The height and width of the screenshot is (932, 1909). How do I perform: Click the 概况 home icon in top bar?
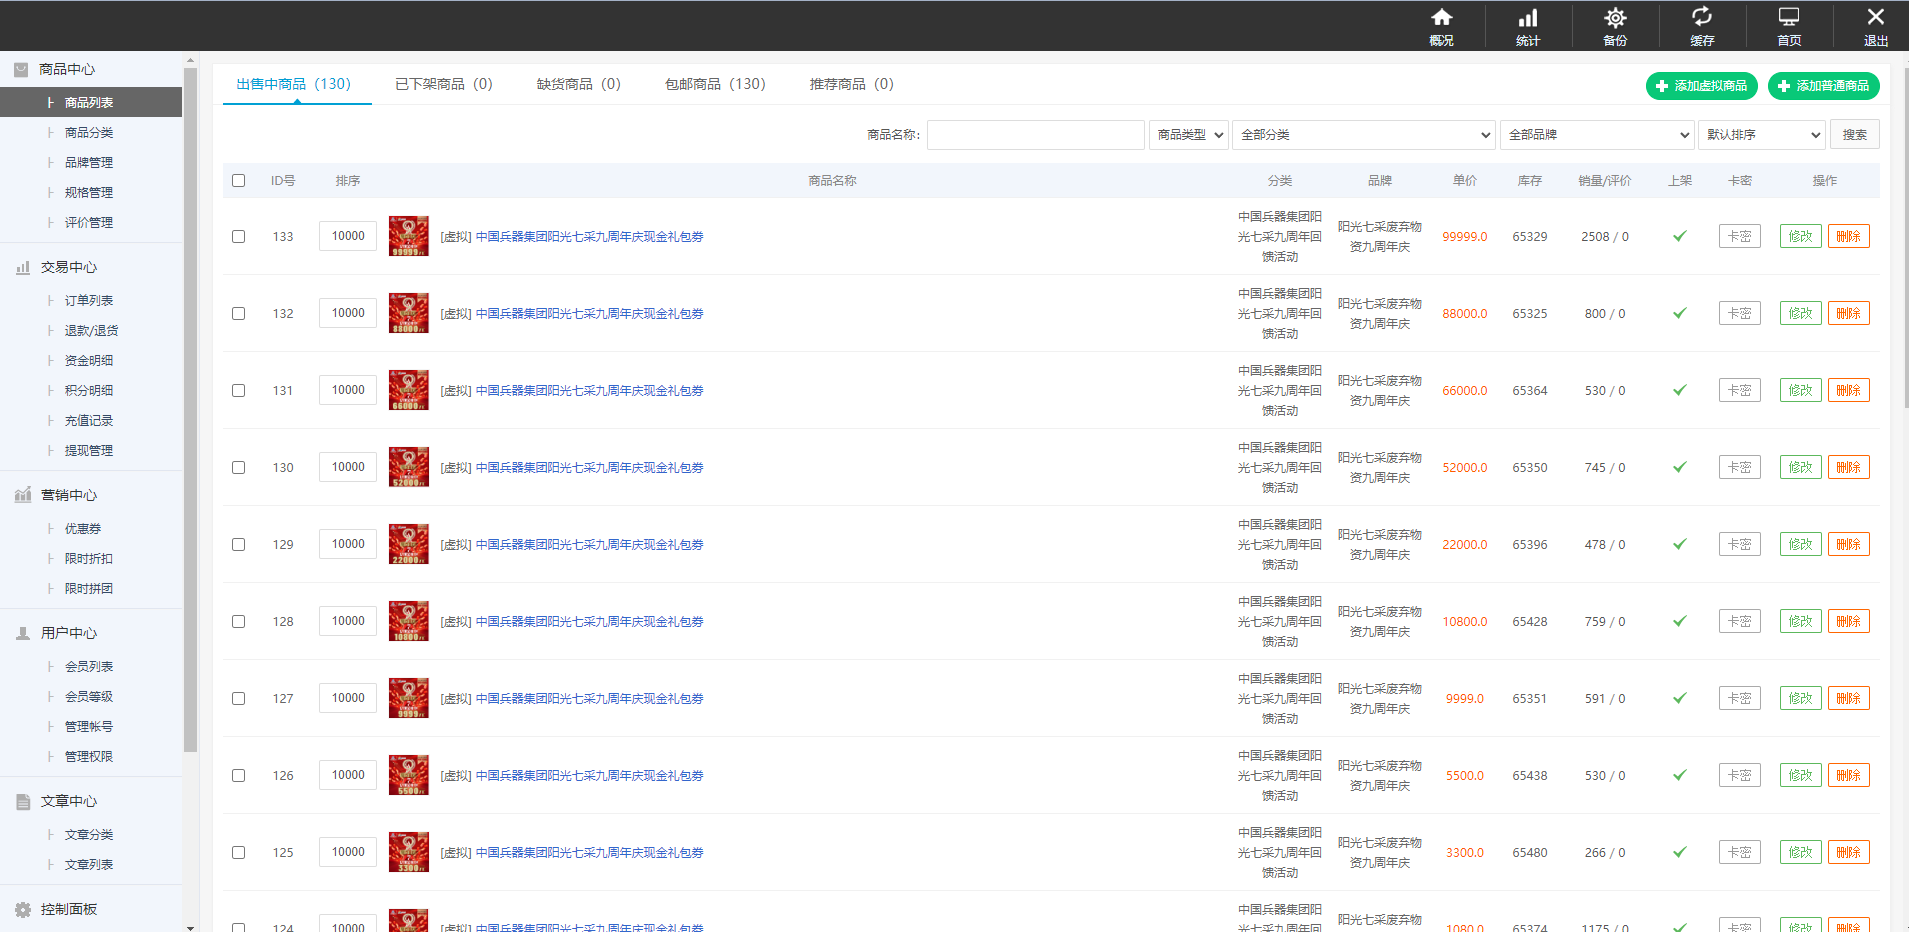pyautogui.click(x=1441, y=18)
